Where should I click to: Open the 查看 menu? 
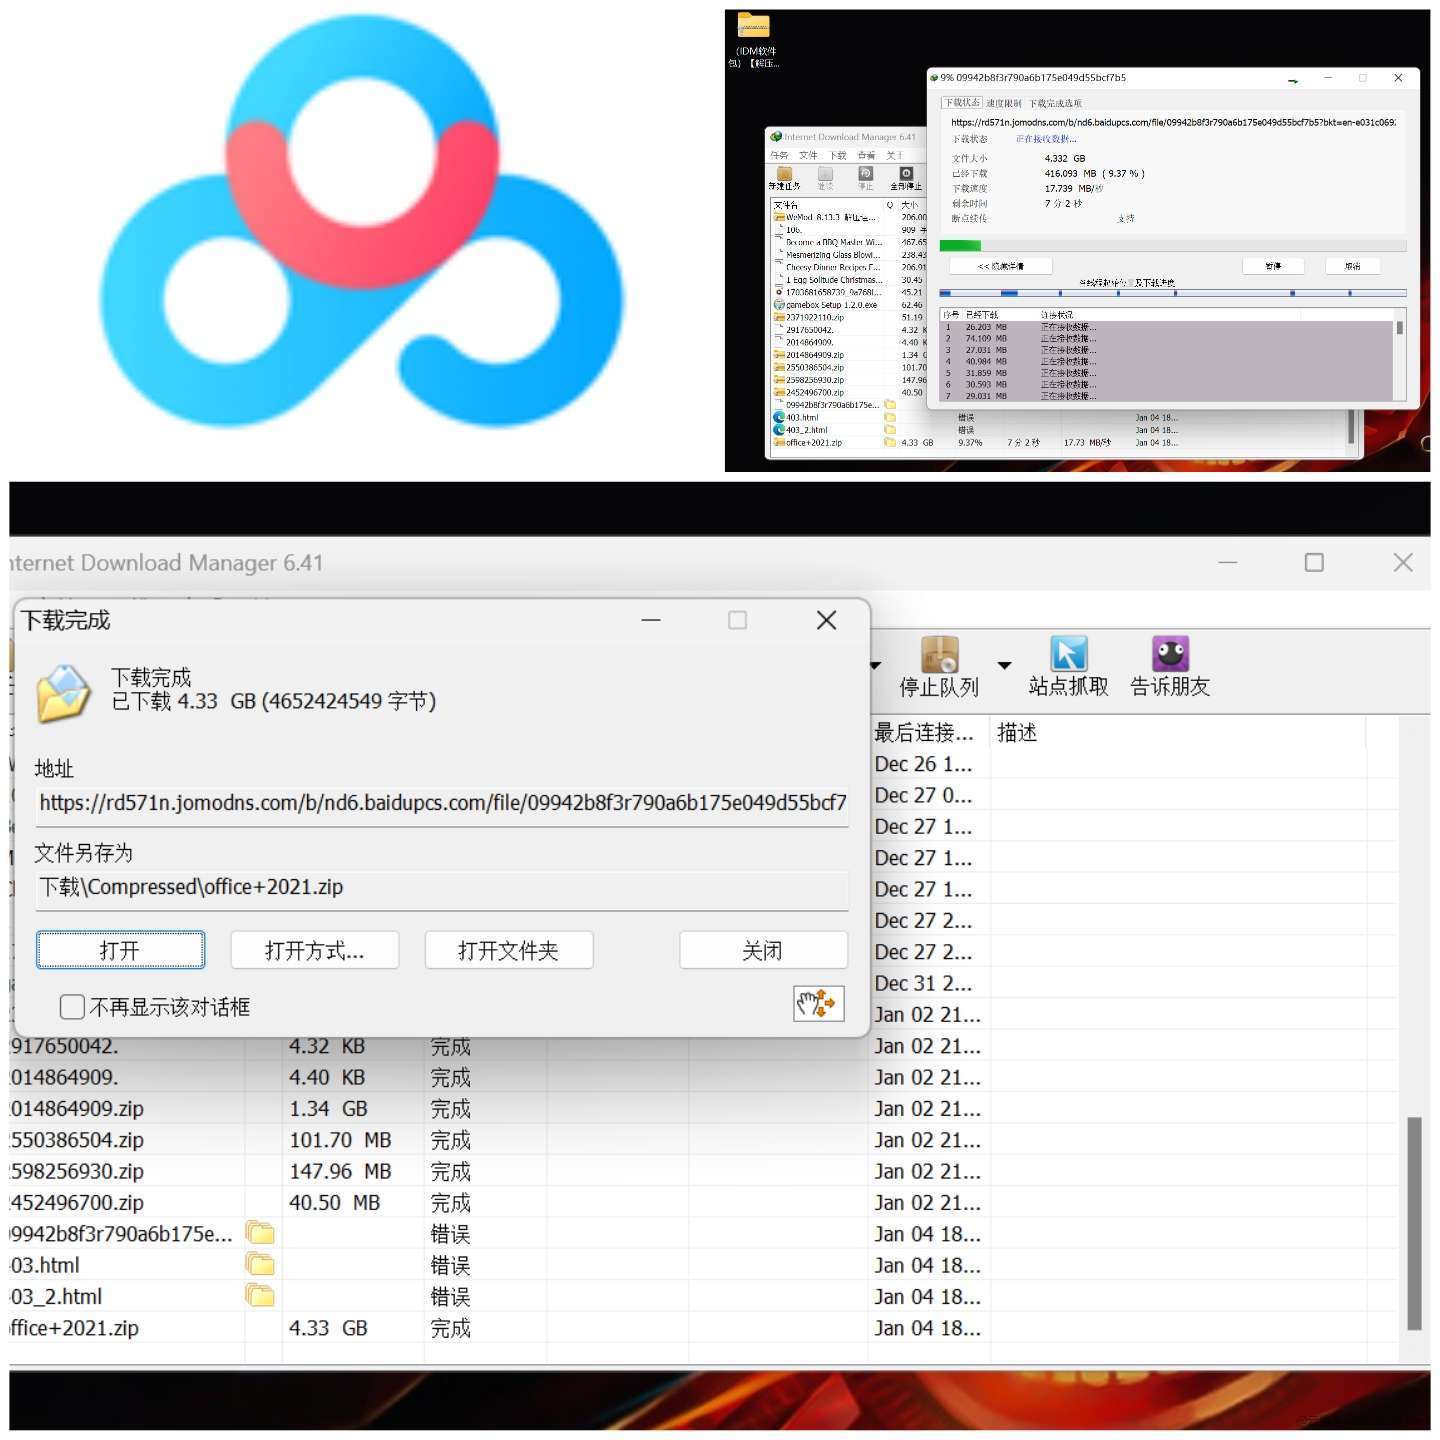tap(866, 155)
